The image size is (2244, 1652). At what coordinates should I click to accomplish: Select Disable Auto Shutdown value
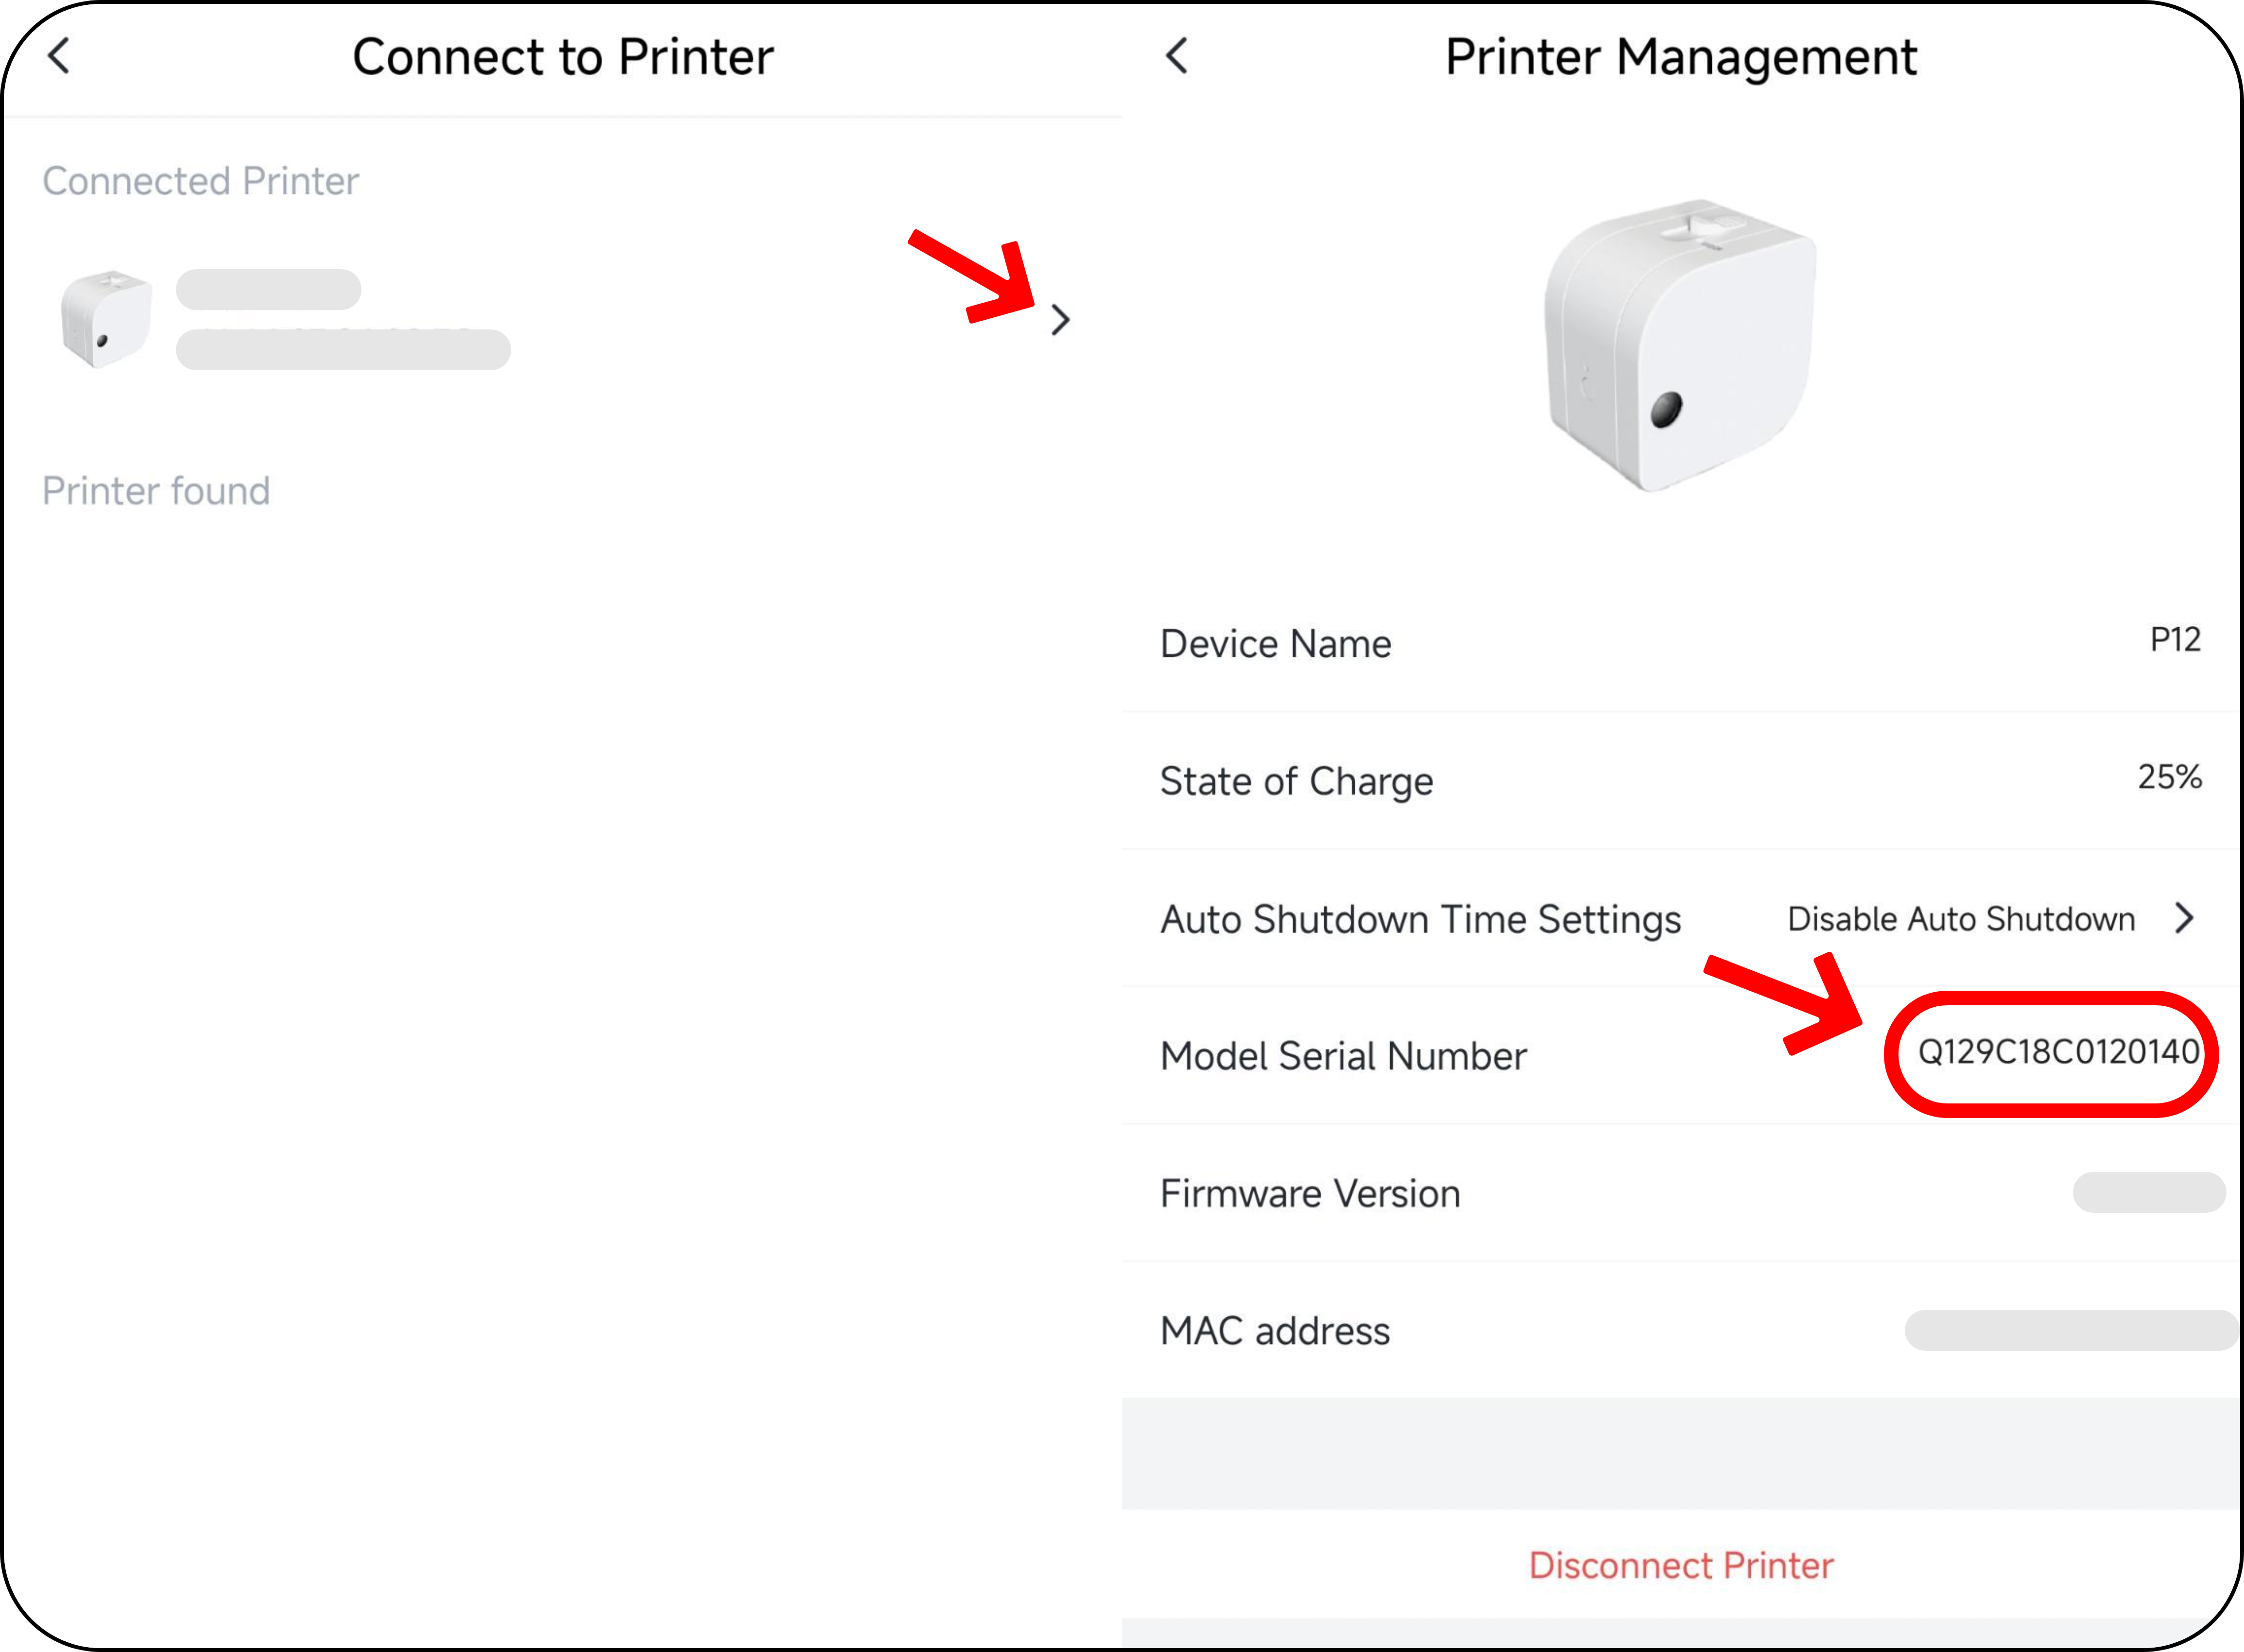click(x=1961, y=919)
